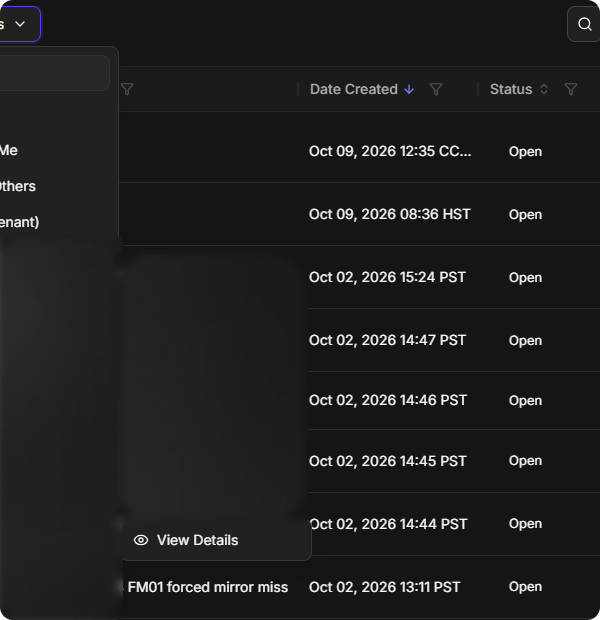Image resolution: width=600 pixels, height=620 pixels.
Task: Select the 'Oct 02, 2026 14:47 PST' date cell
Action: coord(387,340)
